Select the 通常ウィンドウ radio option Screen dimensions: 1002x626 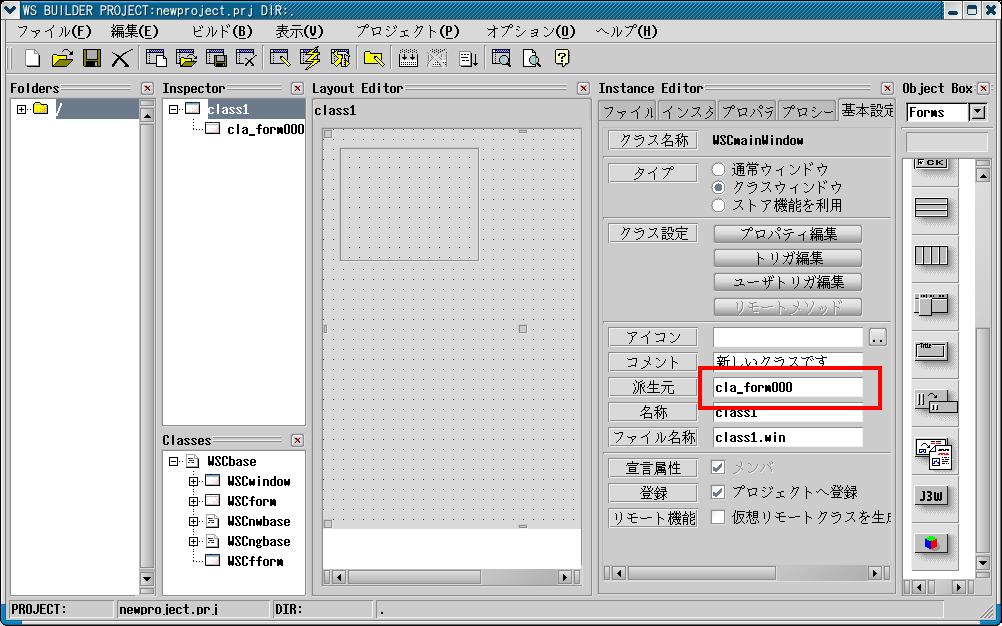[x=718, y=170]
